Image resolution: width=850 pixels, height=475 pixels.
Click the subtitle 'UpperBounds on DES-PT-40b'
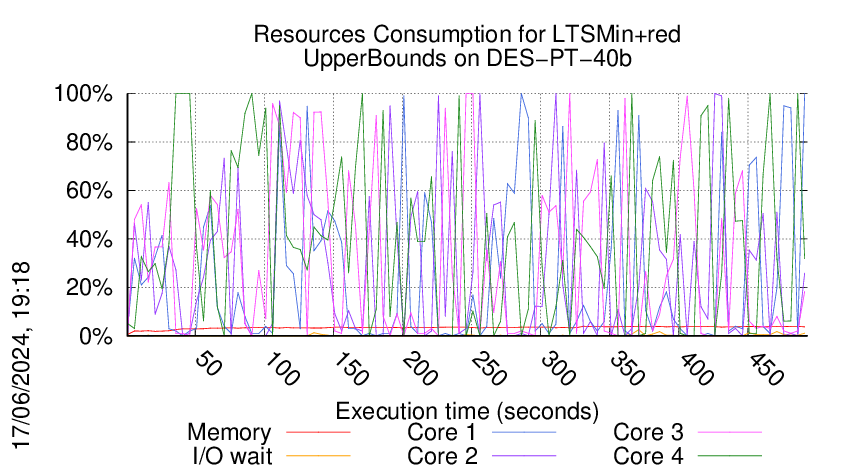[467, 58]
